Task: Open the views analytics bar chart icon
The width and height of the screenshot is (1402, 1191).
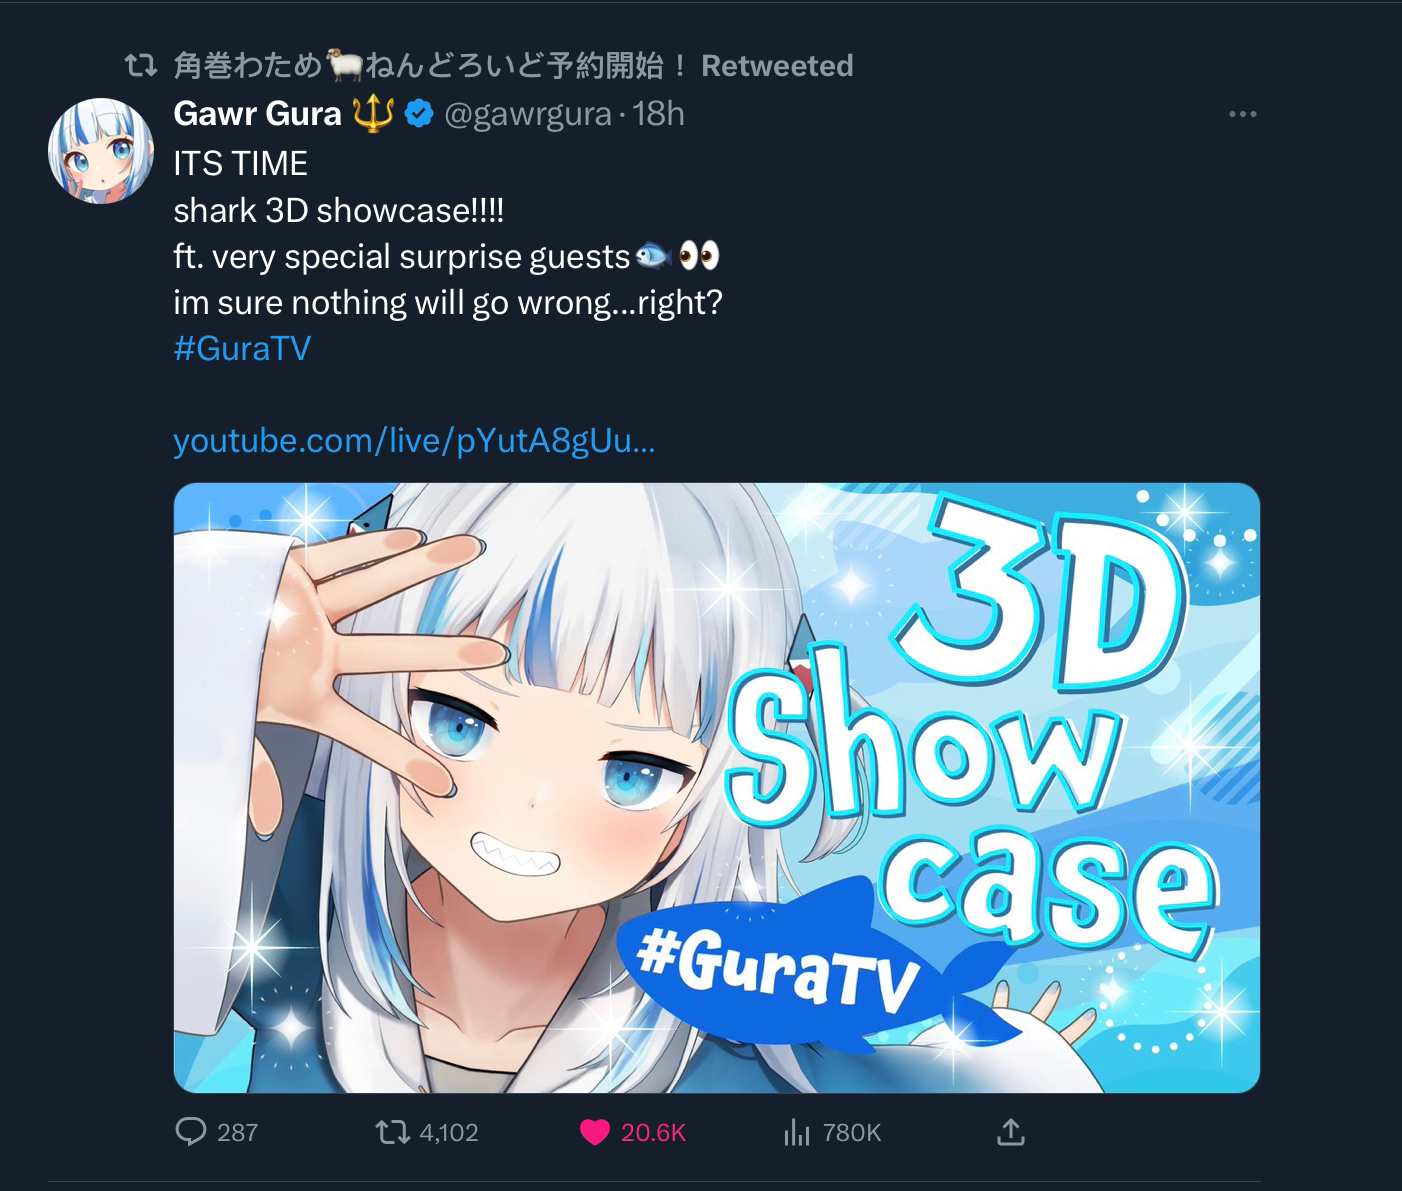Action: coord(797,1132)
